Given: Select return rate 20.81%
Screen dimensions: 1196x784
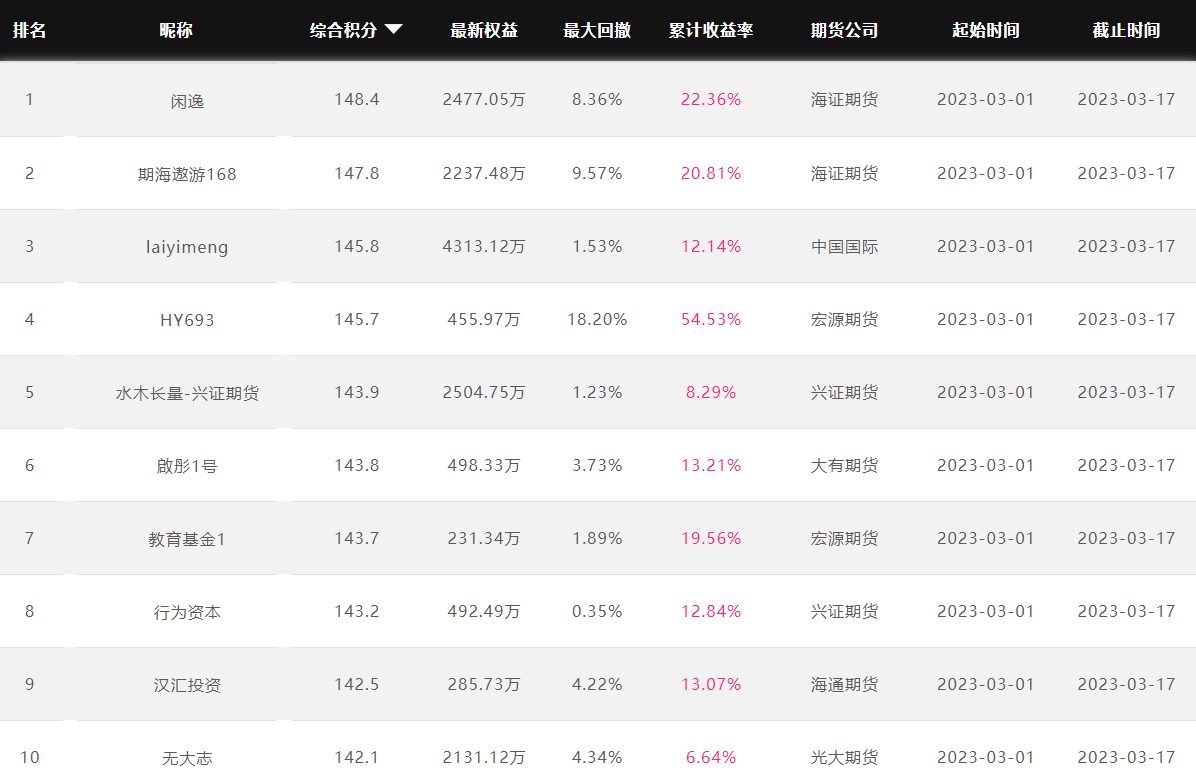Looking at the screenshot, I should pos(711,173).
